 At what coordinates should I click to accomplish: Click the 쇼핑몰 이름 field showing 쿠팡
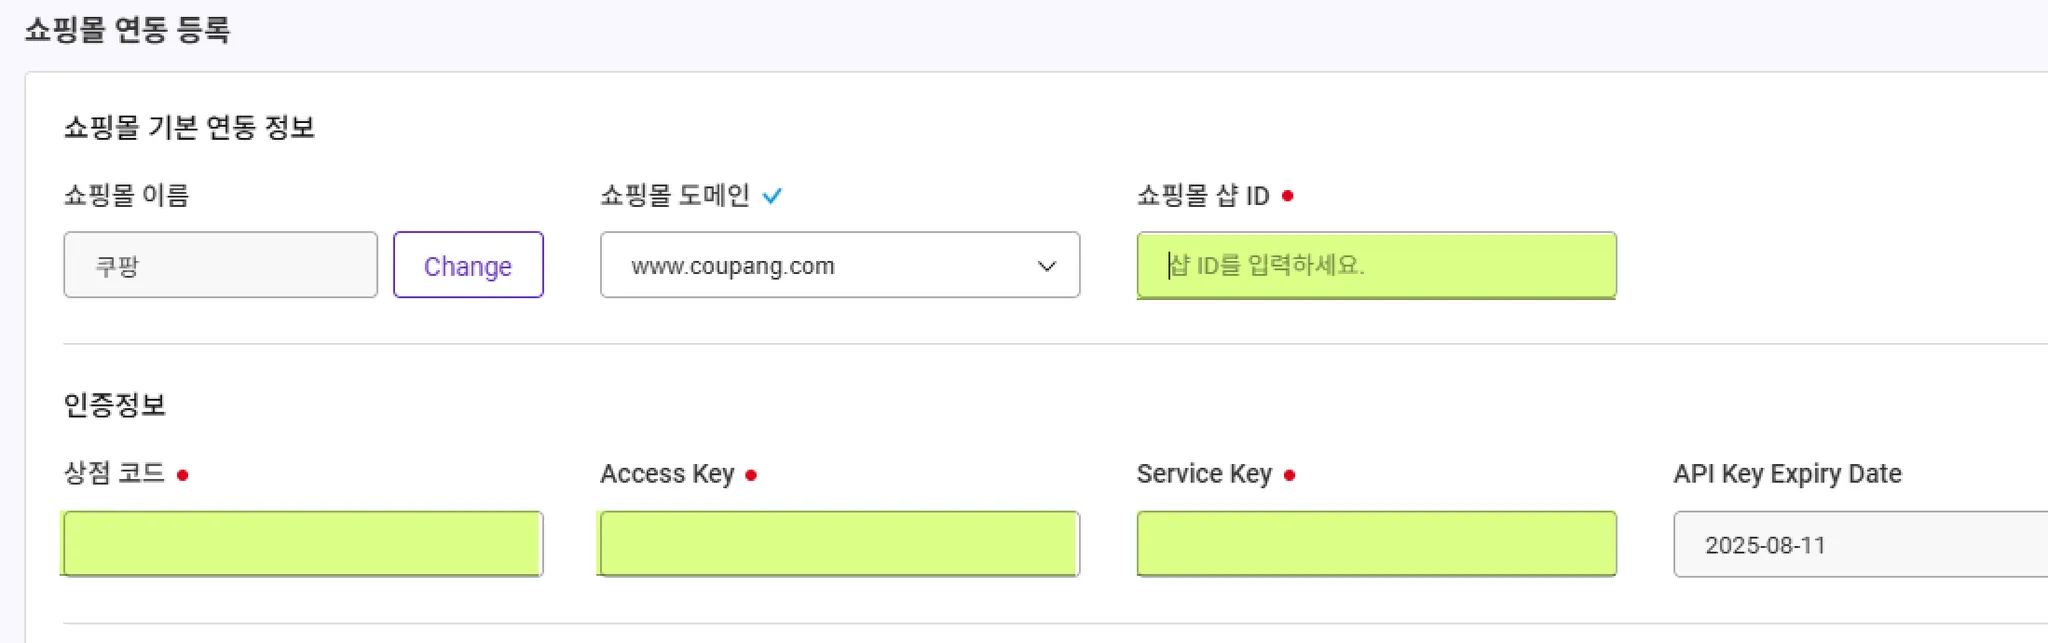(220, 265)
